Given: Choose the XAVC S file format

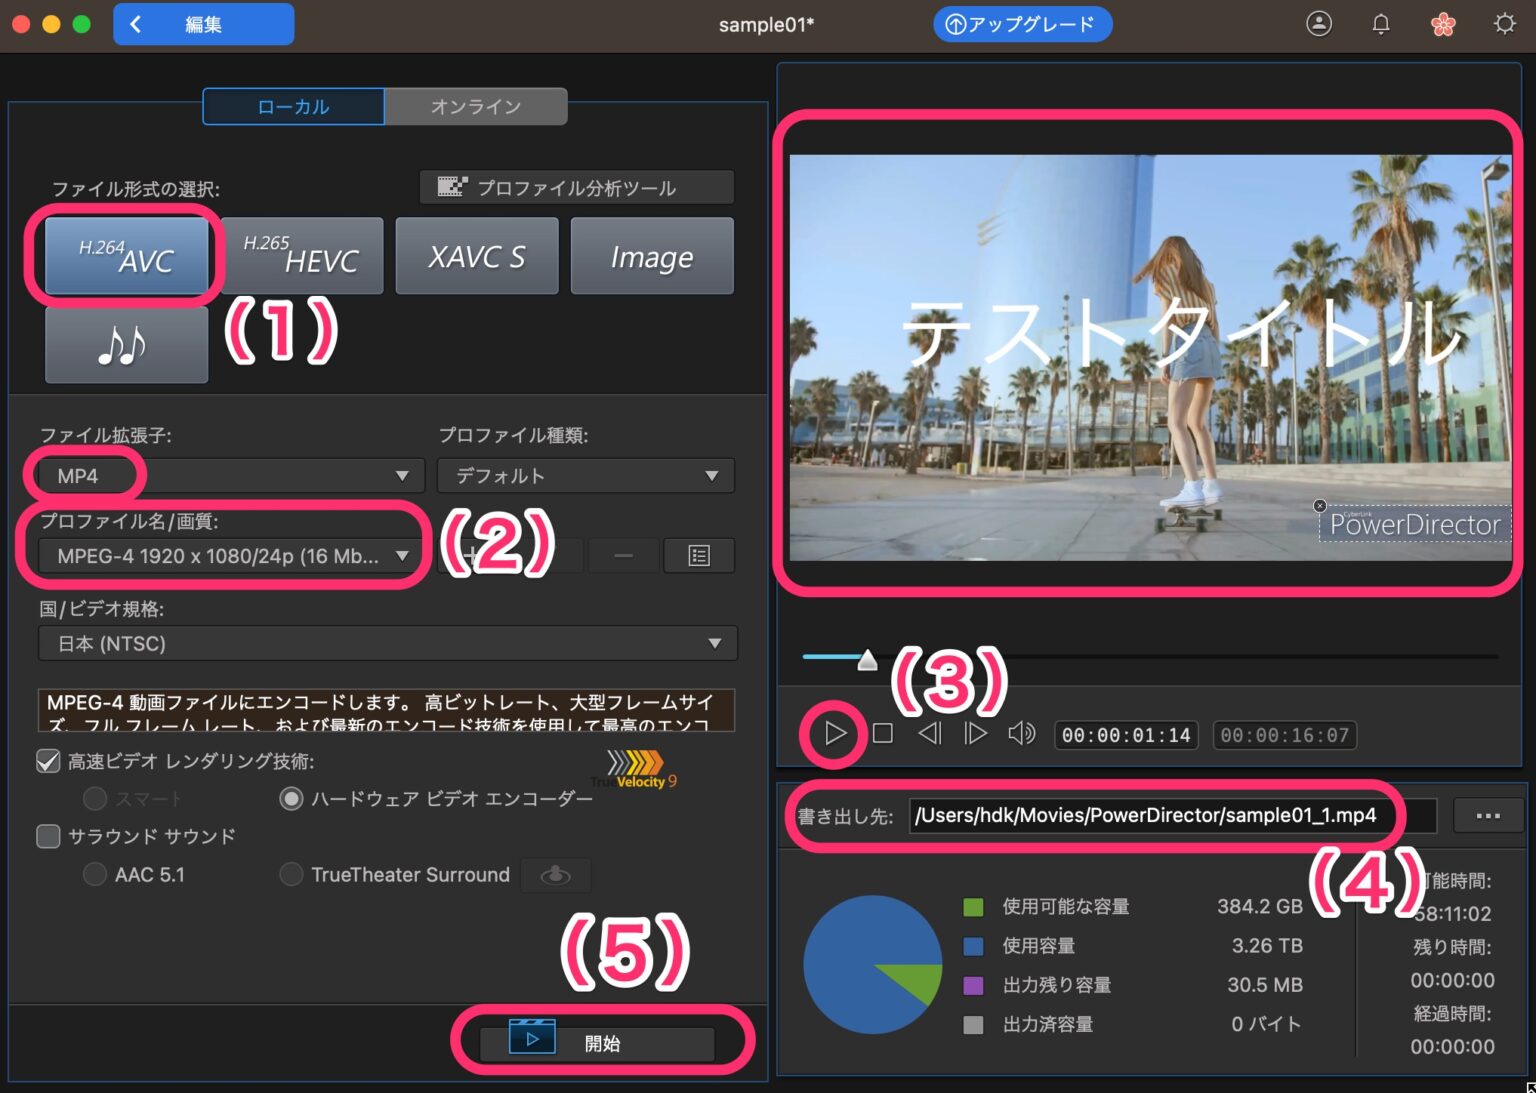Looking at the screenshot, I should point(477,256).
